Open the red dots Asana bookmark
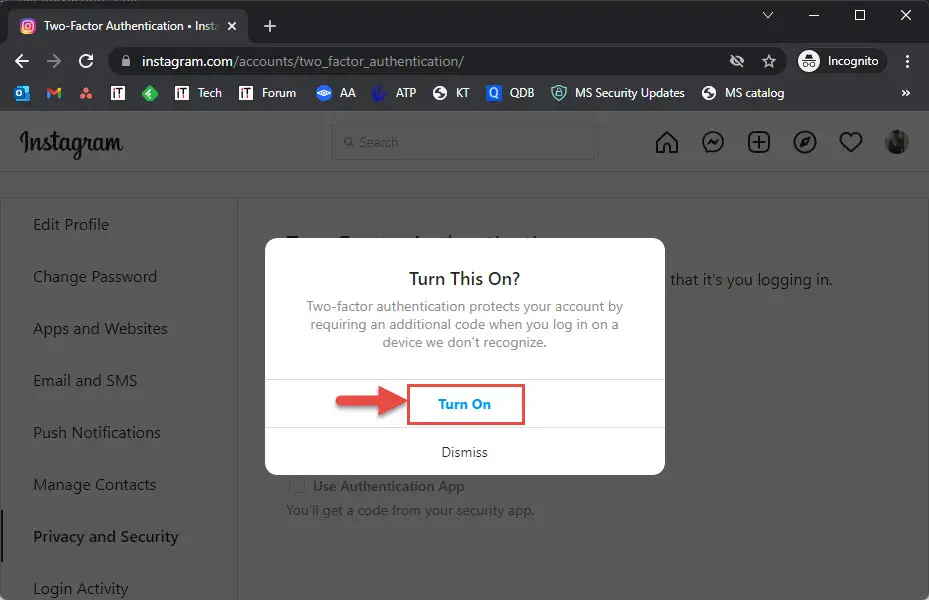 click(86, 93)
